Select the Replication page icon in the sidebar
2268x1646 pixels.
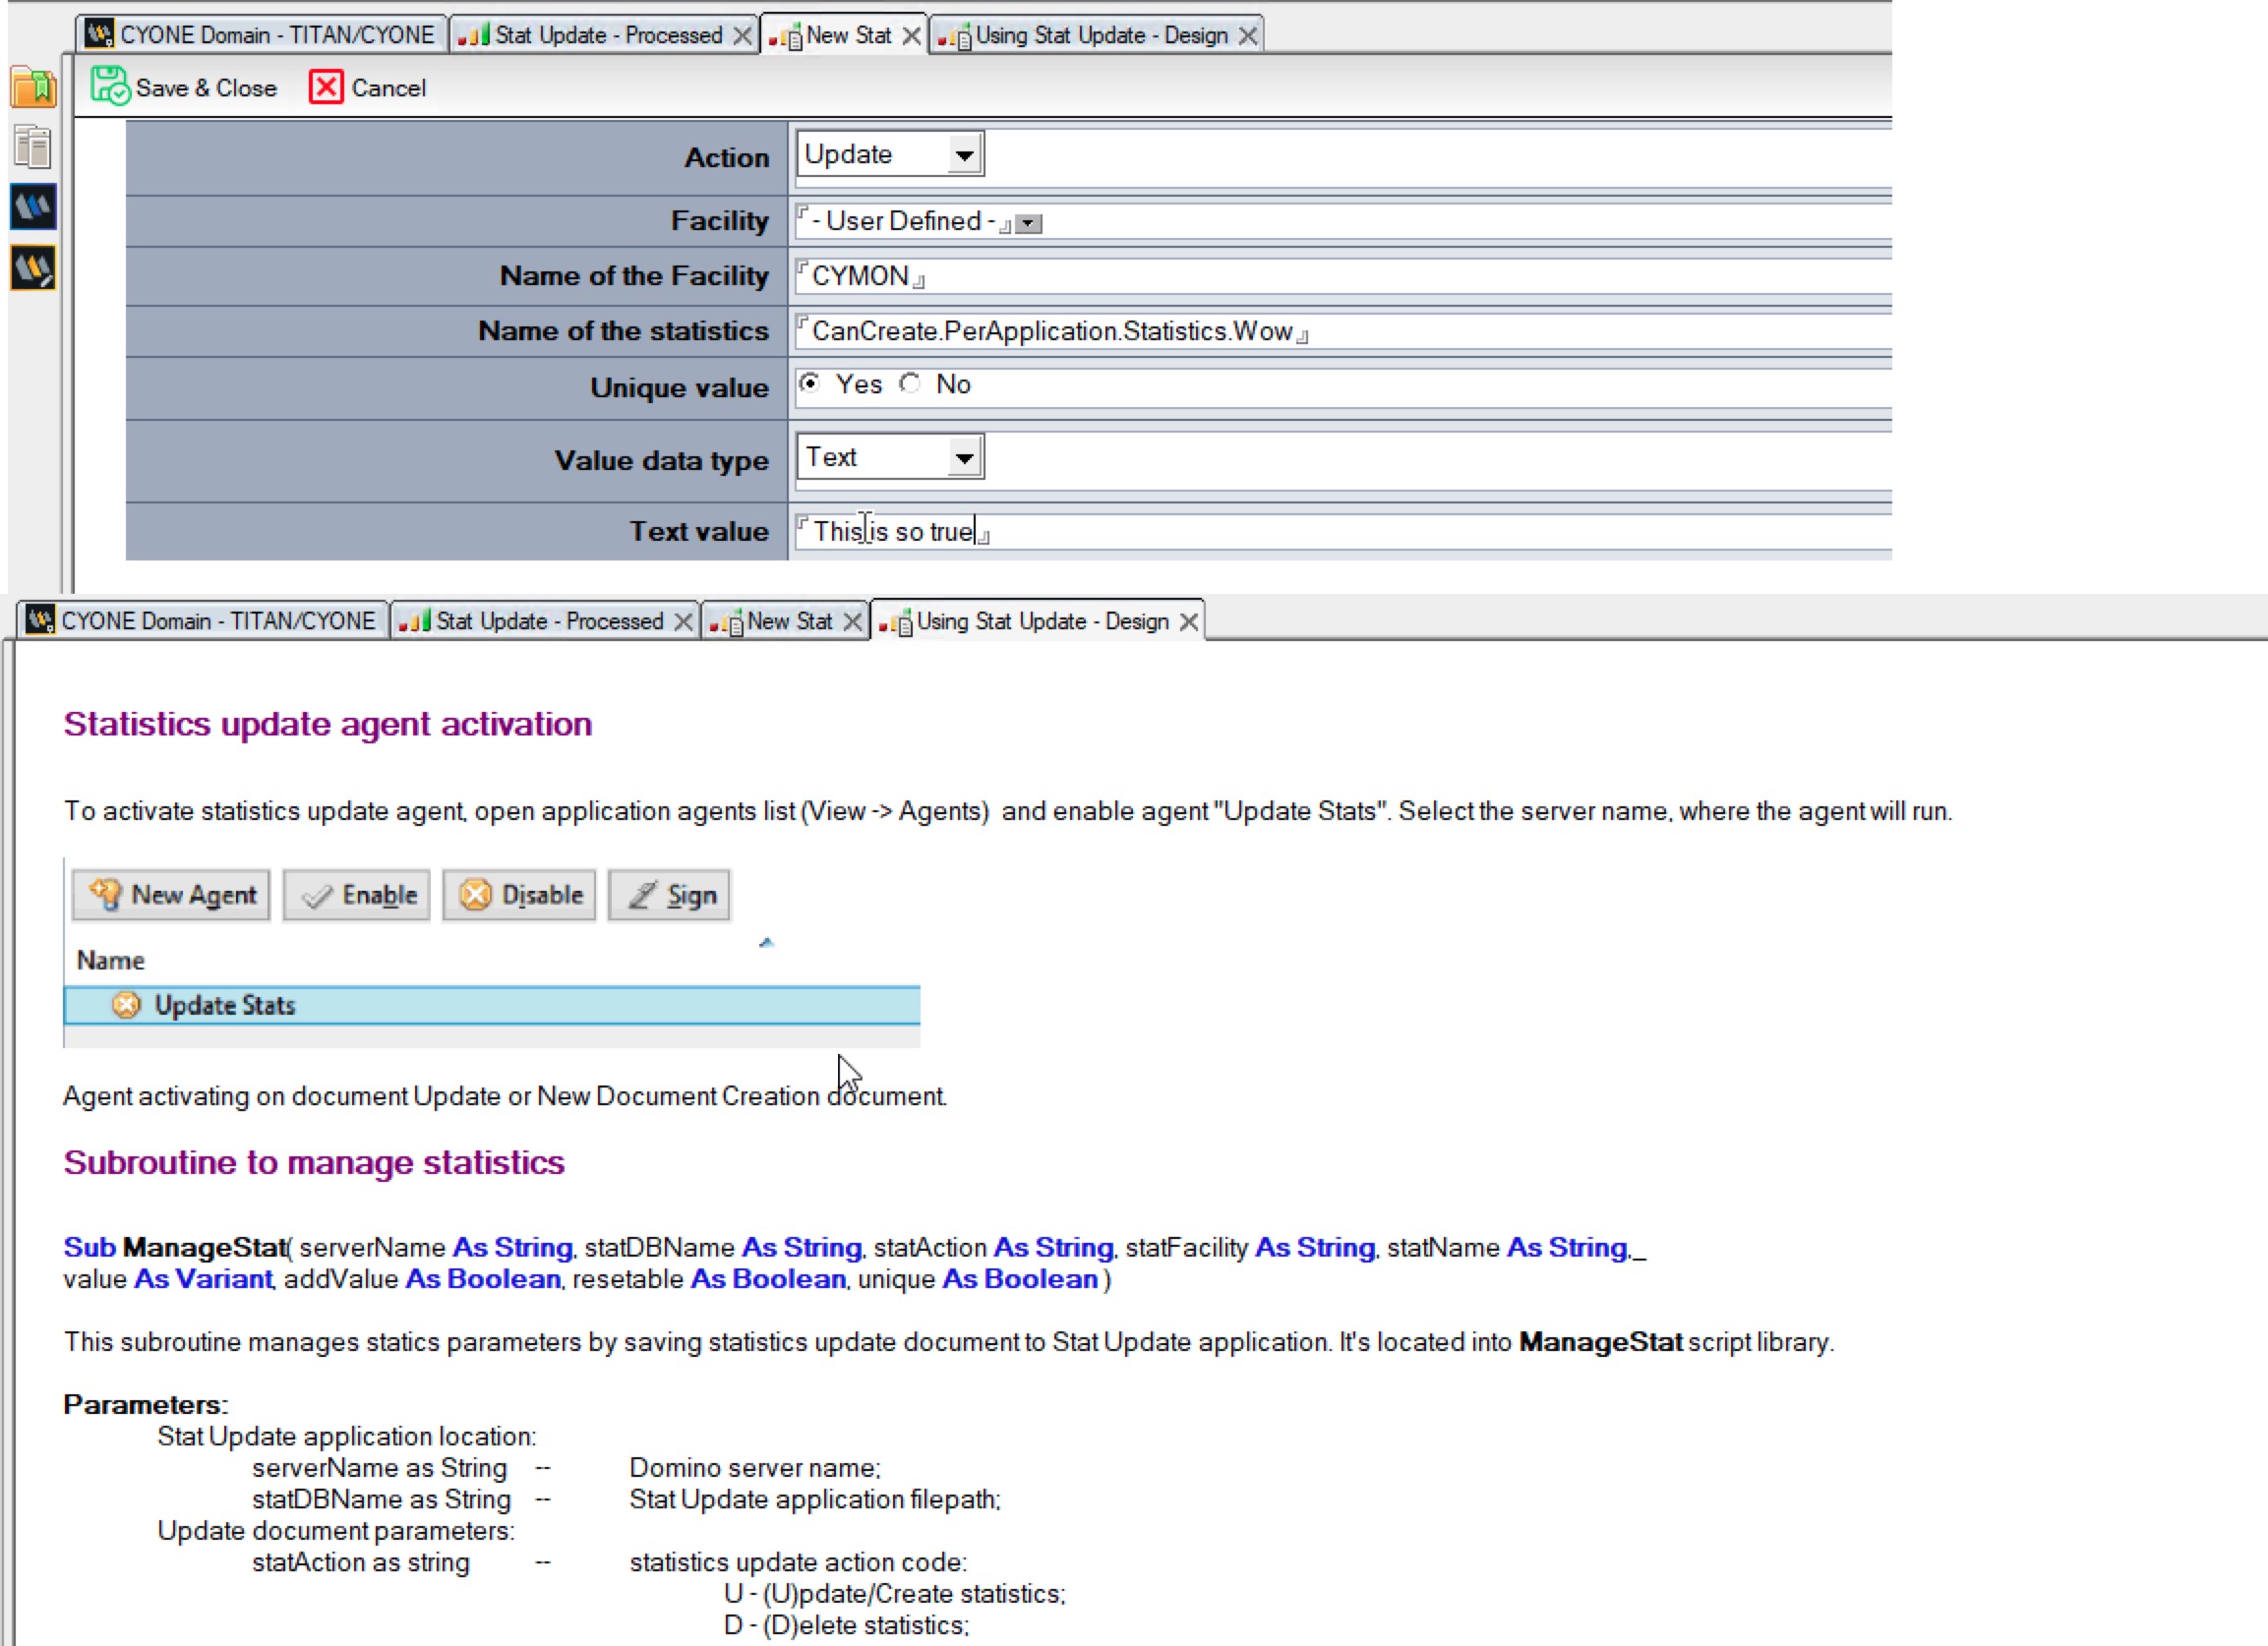click(31, 146)
